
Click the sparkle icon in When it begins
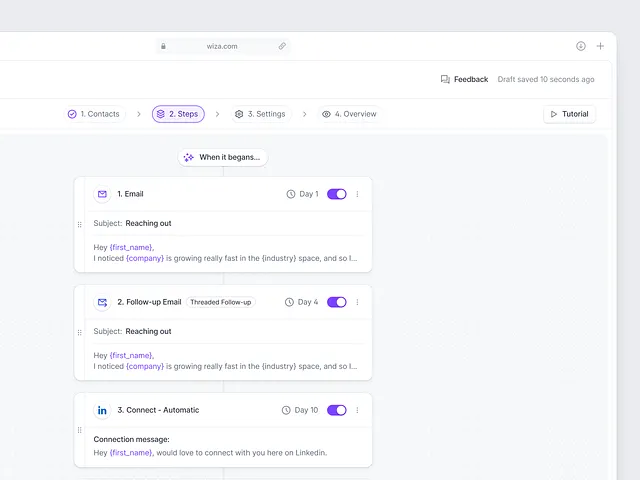[188, 158]
